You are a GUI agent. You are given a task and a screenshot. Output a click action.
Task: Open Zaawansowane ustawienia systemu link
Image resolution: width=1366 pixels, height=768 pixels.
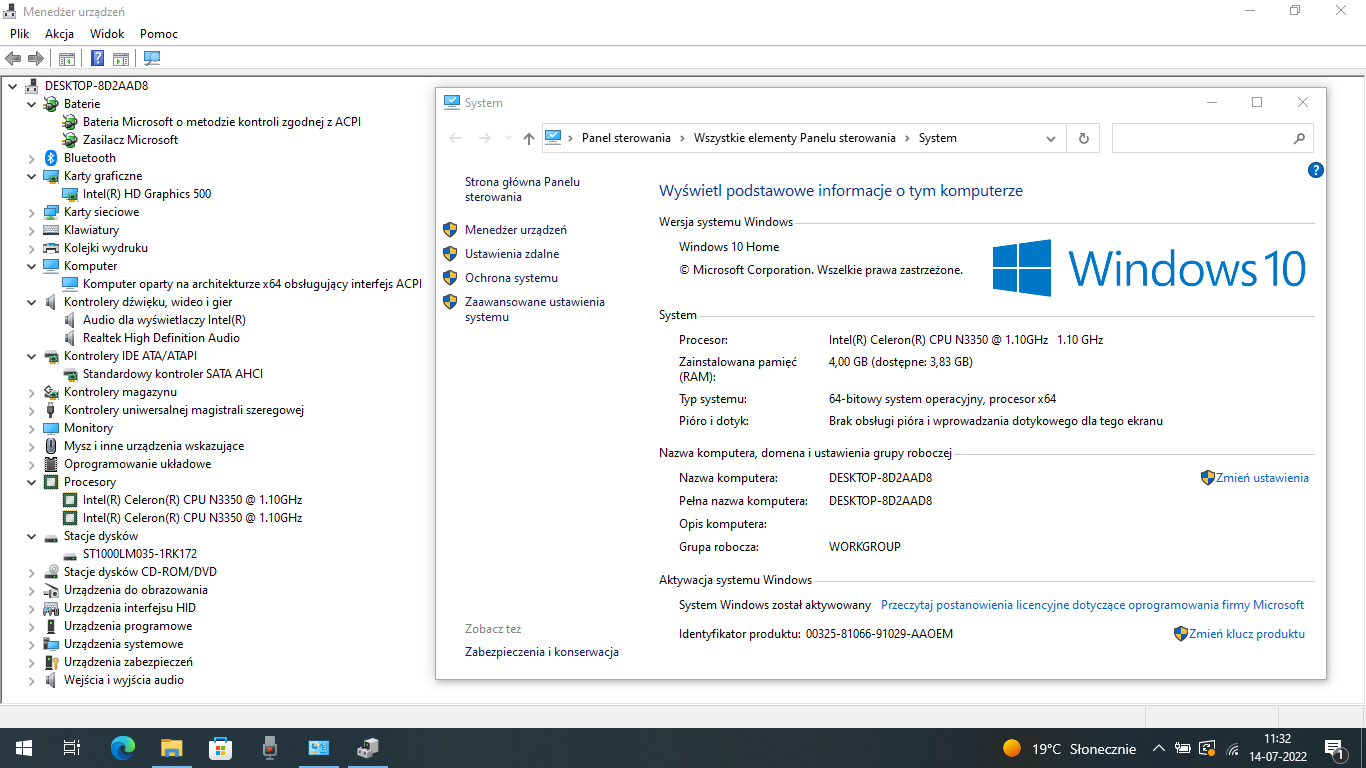tap(535, 309)
